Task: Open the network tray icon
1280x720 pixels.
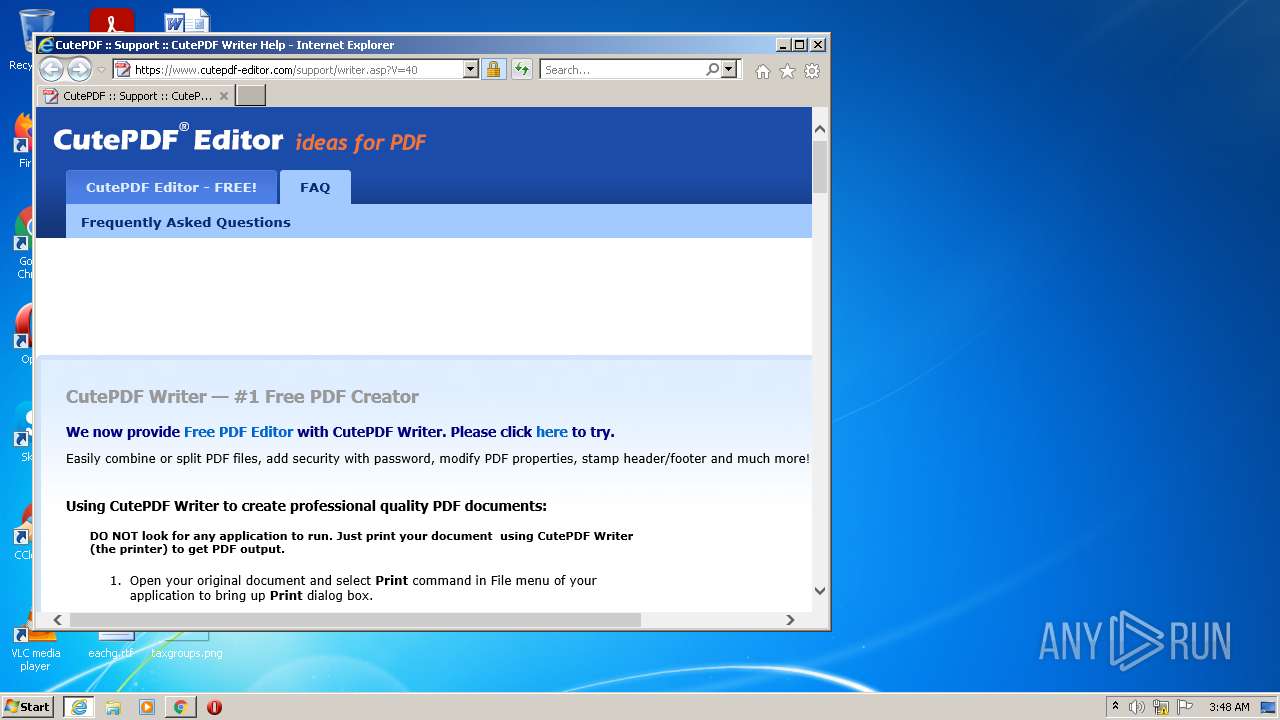Action: tap(1161, 707)
